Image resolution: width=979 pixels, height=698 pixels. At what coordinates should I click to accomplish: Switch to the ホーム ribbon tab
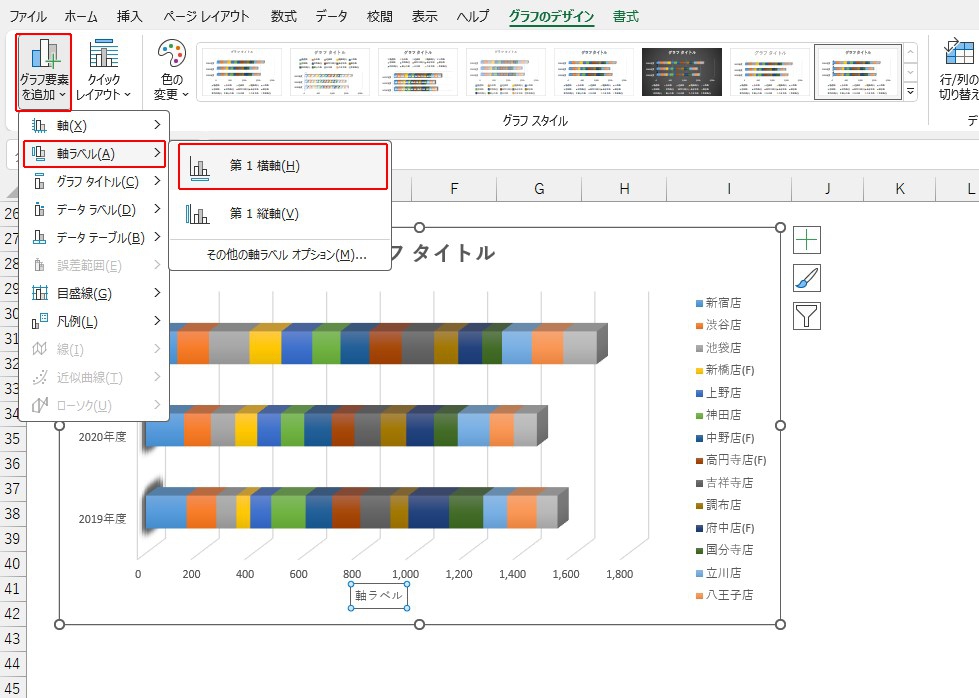(x=81, y=16)
